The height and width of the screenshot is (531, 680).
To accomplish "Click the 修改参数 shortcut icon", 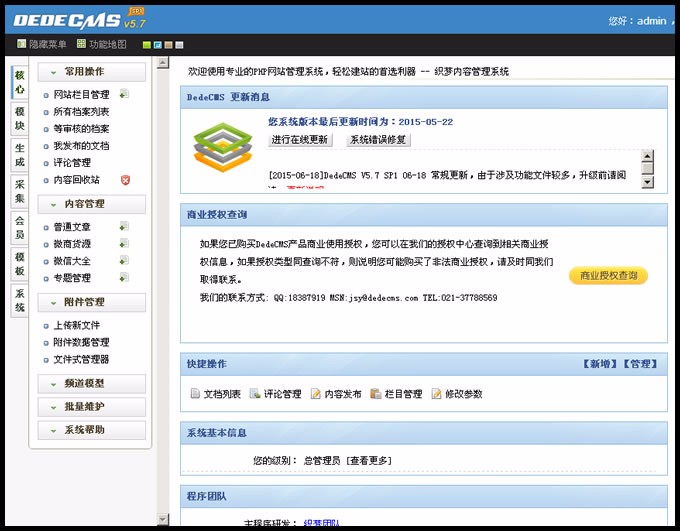I will click(436, 393).
